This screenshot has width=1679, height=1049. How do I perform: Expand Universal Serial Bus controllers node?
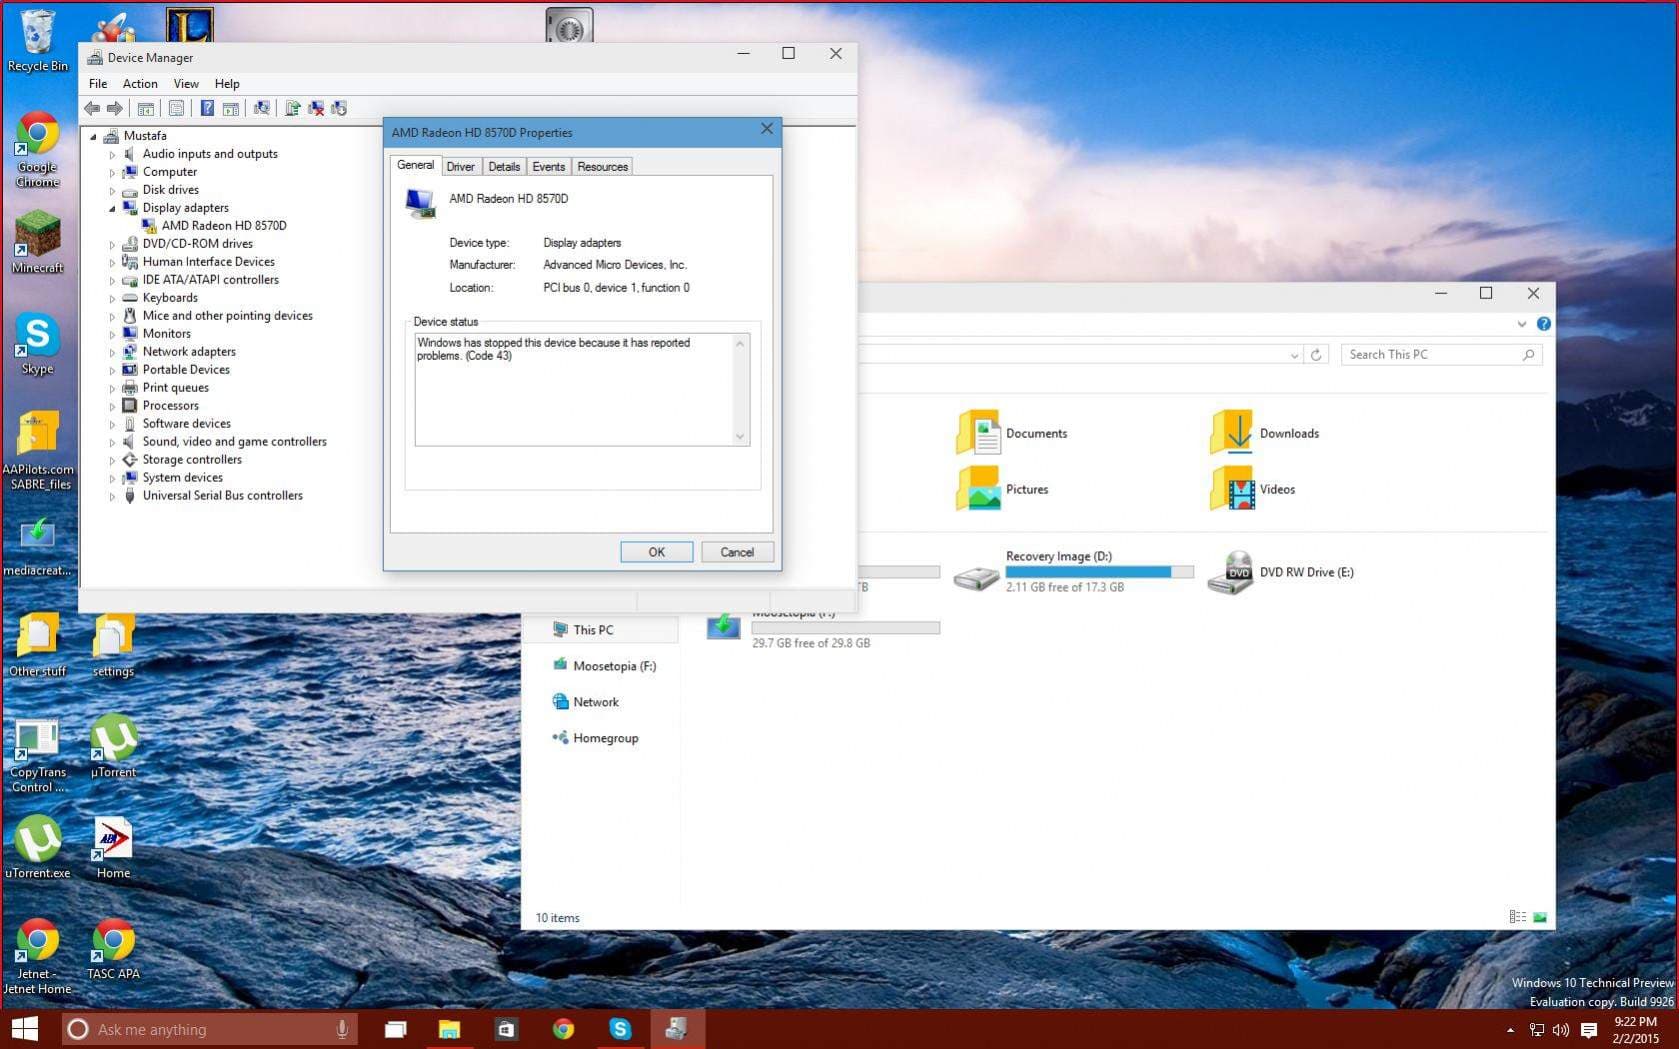(112, 496)
